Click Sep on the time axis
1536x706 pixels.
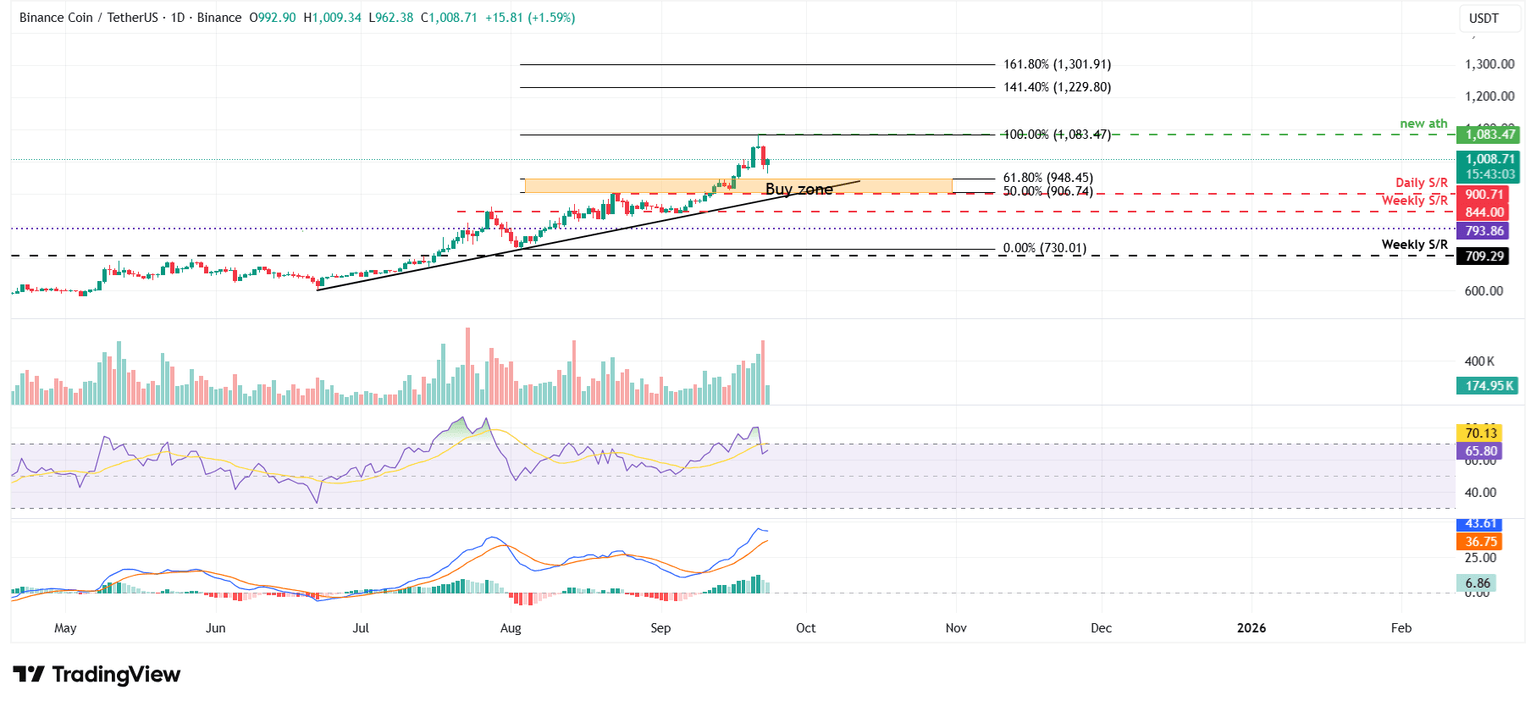[x=660, y=628]
